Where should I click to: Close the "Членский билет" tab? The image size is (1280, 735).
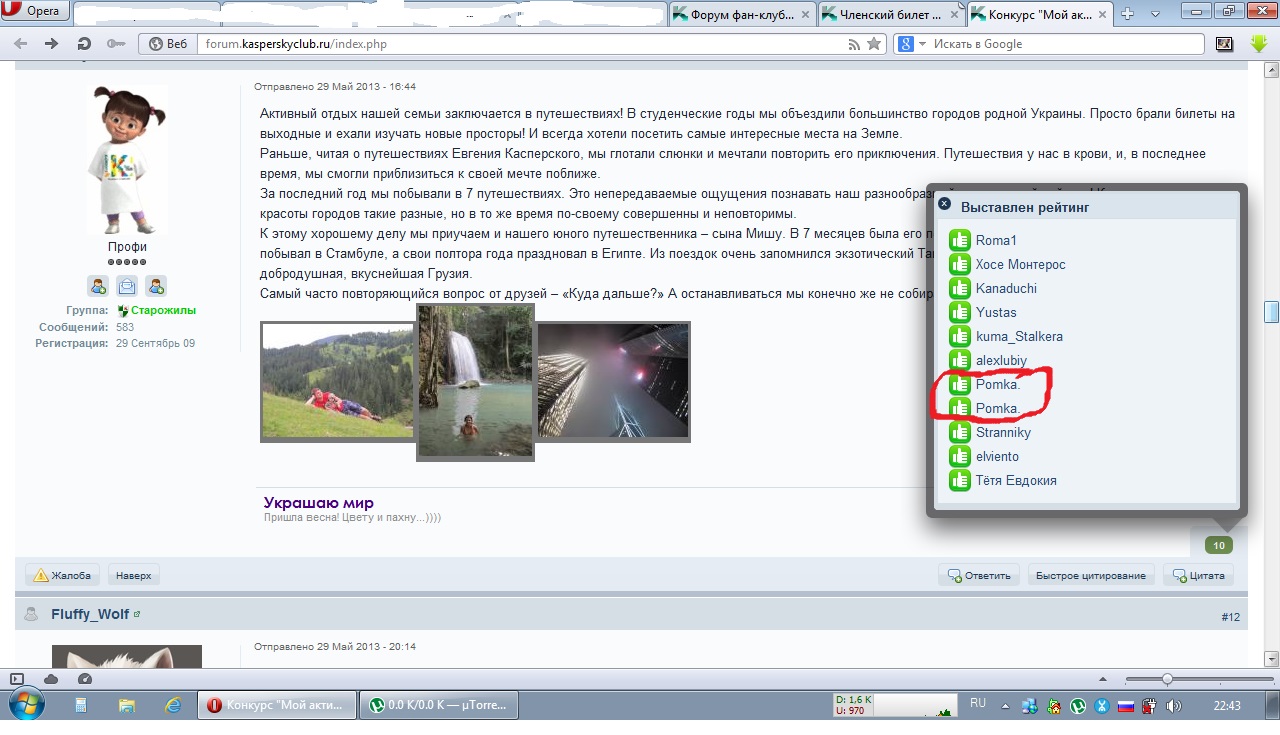click(953, 15)
